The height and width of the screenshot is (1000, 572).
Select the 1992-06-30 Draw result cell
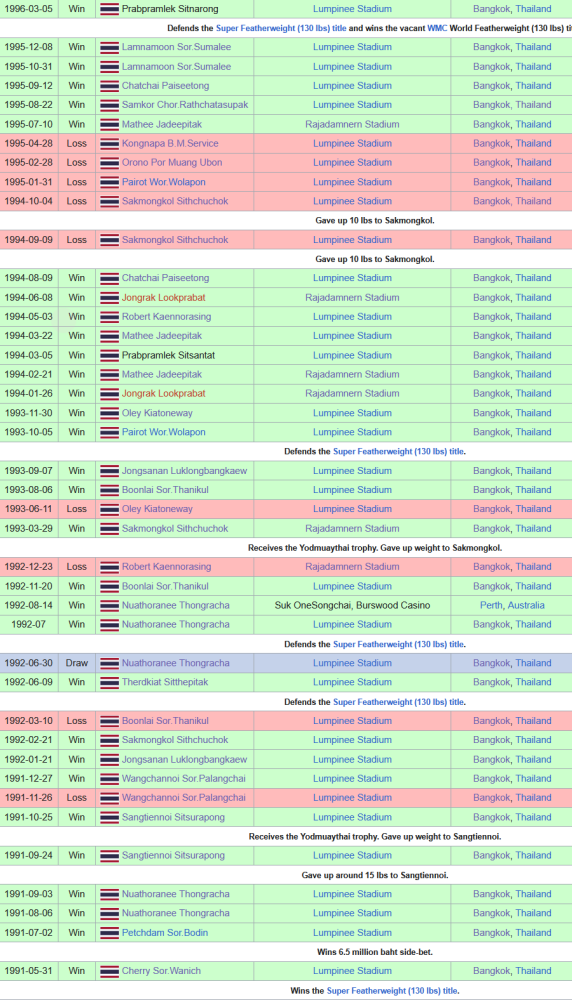tap(77, 663)
